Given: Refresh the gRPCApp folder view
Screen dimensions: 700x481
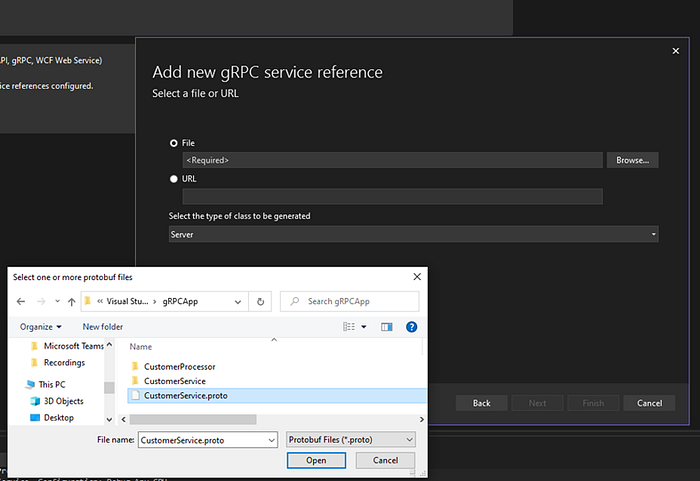Looking at the screenshot, I should click(x=260, y=301).
